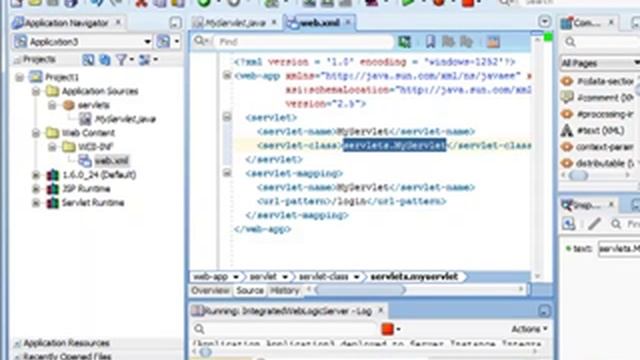Toggle bookmark using the blue bookmark icon
This screenshot has height=360, width=640.
click(x=430, y=41)
